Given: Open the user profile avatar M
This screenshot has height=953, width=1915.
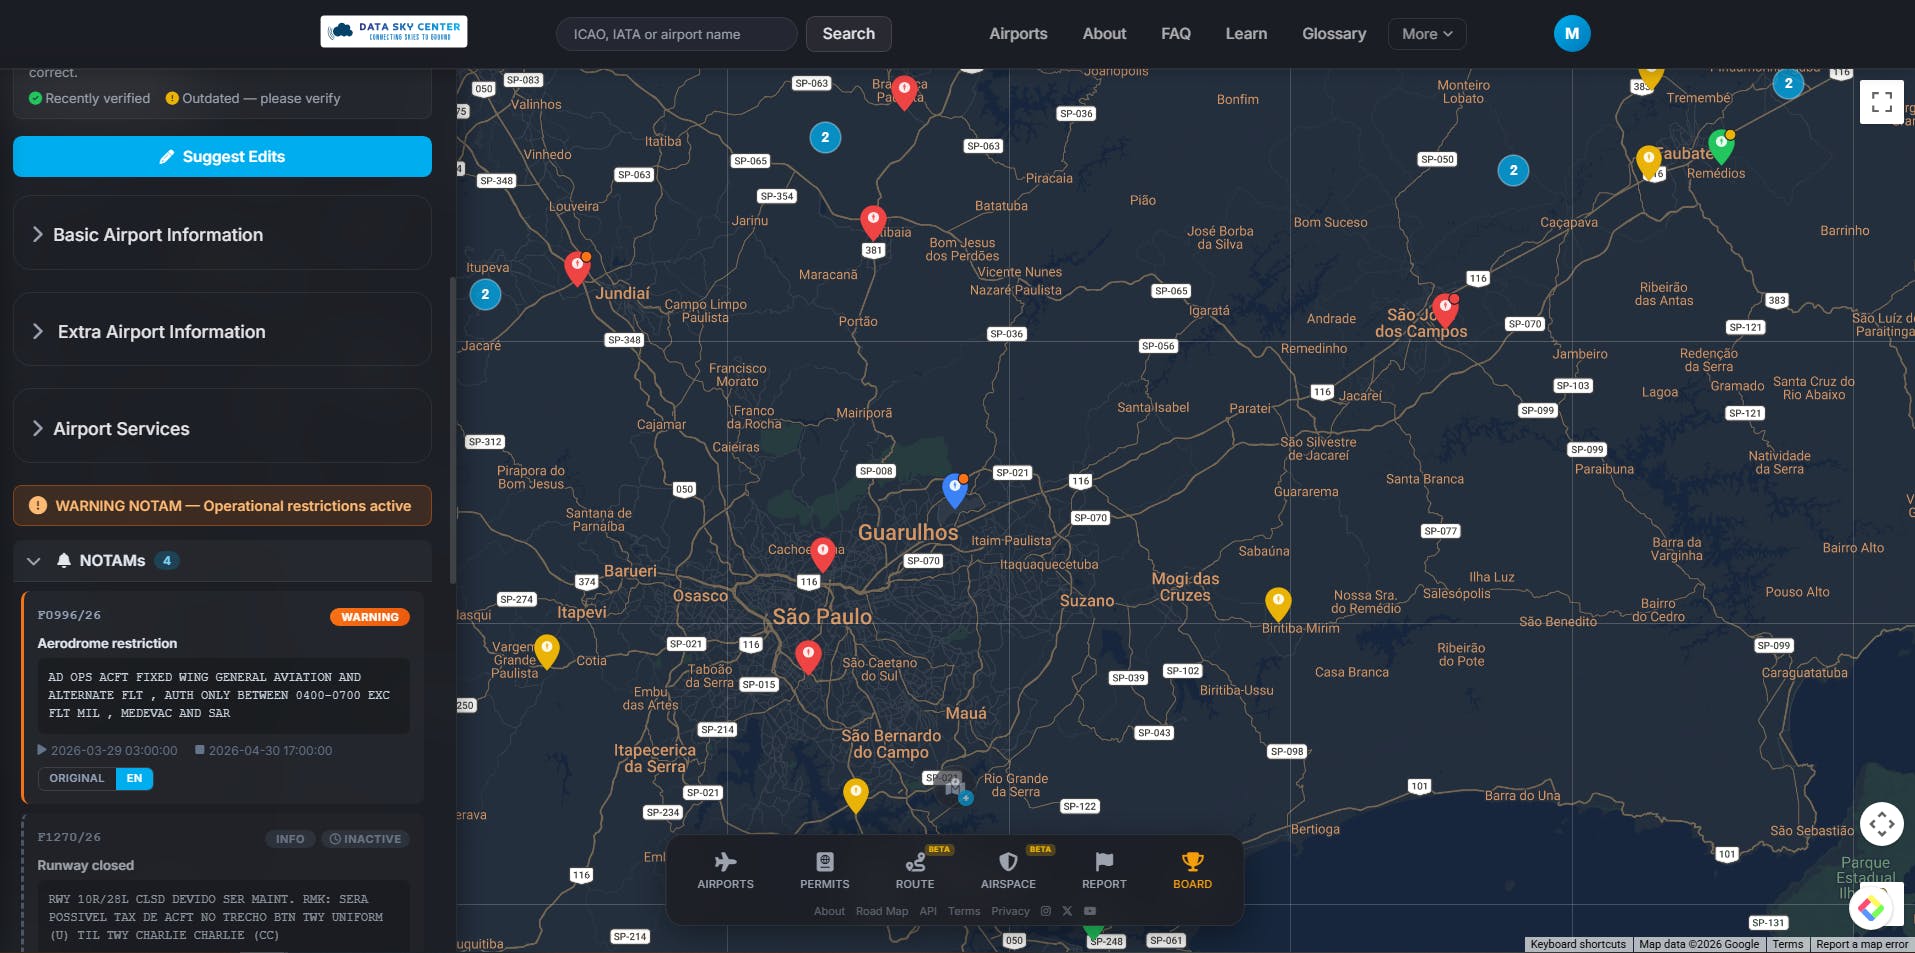Looking at the screenshot, I should point(1571,33).
